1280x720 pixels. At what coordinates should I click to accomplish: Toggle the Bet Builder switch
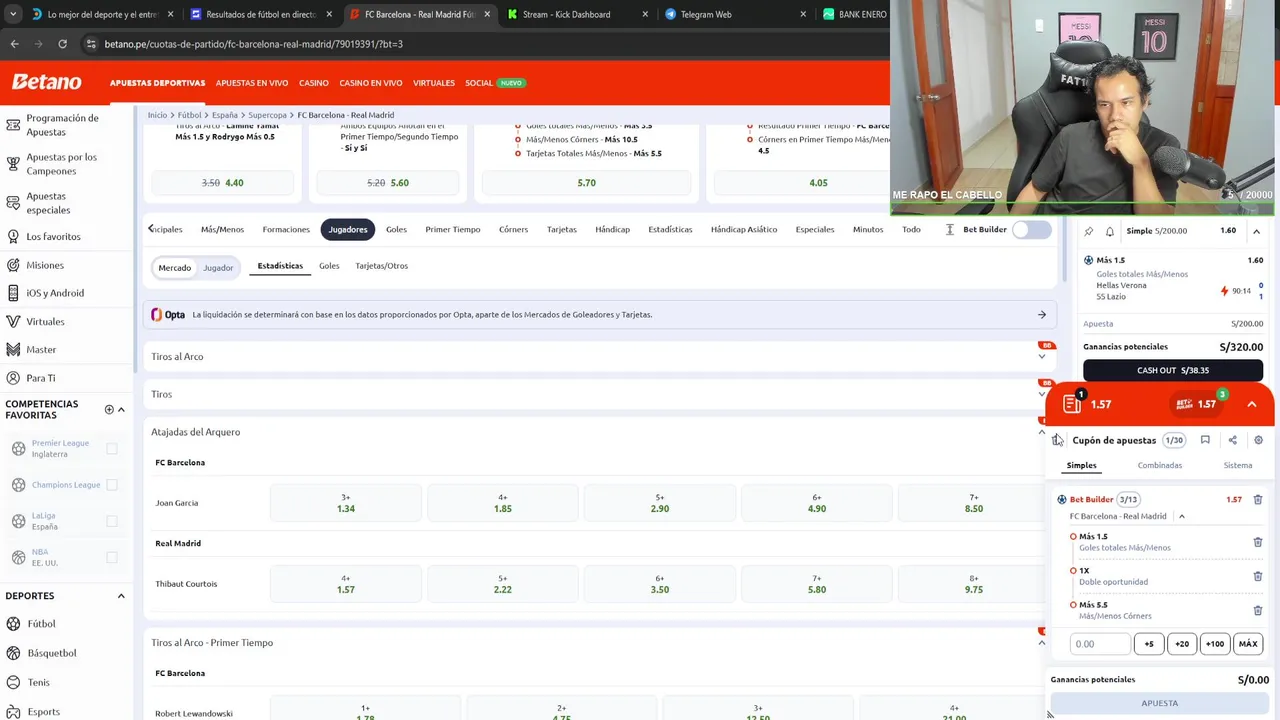(x=1032, y=229)
